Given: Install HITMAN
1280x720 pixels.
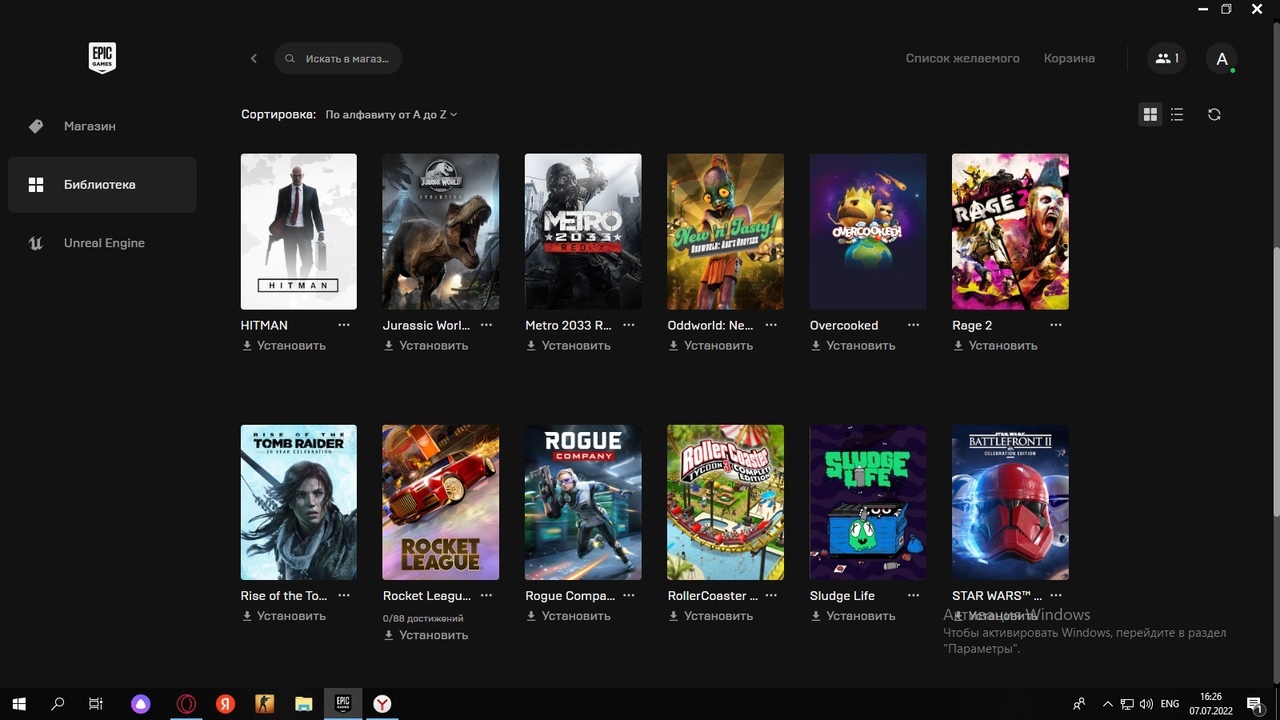Looking at the screenshot, I should [284, 346].
